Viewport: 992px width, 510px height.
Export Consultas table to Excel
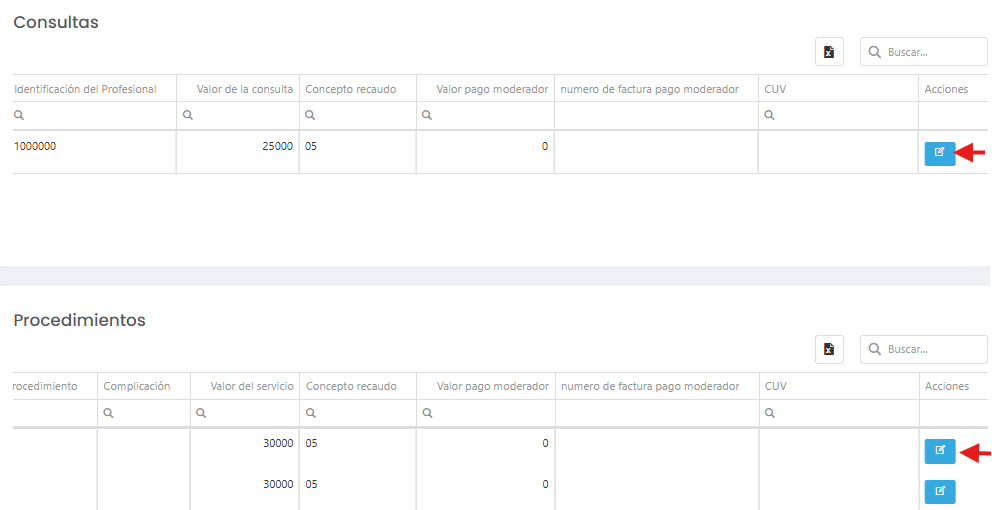tap(829, 52)
